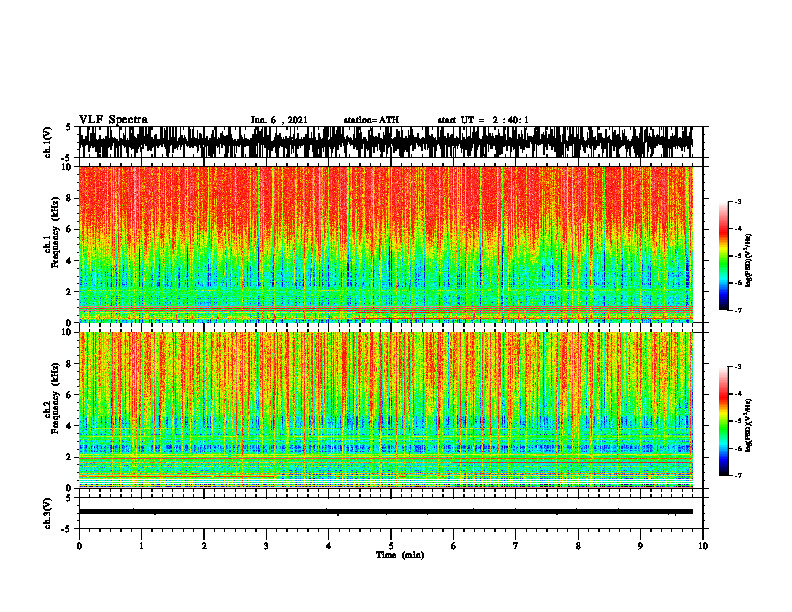Viewport: 792px width, 612px height.
Task: Click the "start UT = 2:40:1" header text
Action: (483, 120)
